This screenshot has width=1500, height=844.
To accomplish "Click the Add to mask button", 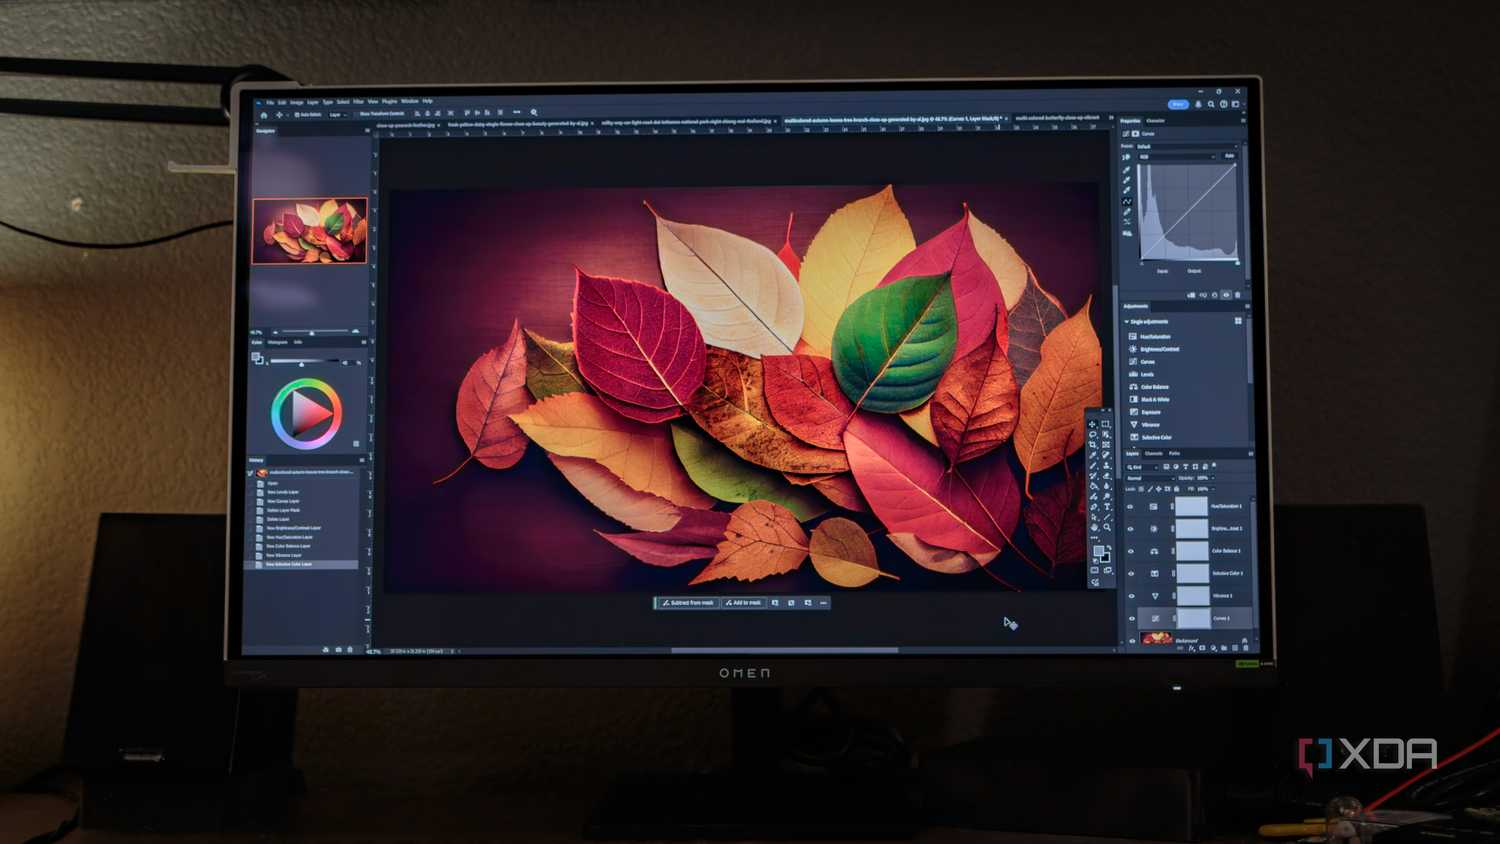I will pos(743,603).
